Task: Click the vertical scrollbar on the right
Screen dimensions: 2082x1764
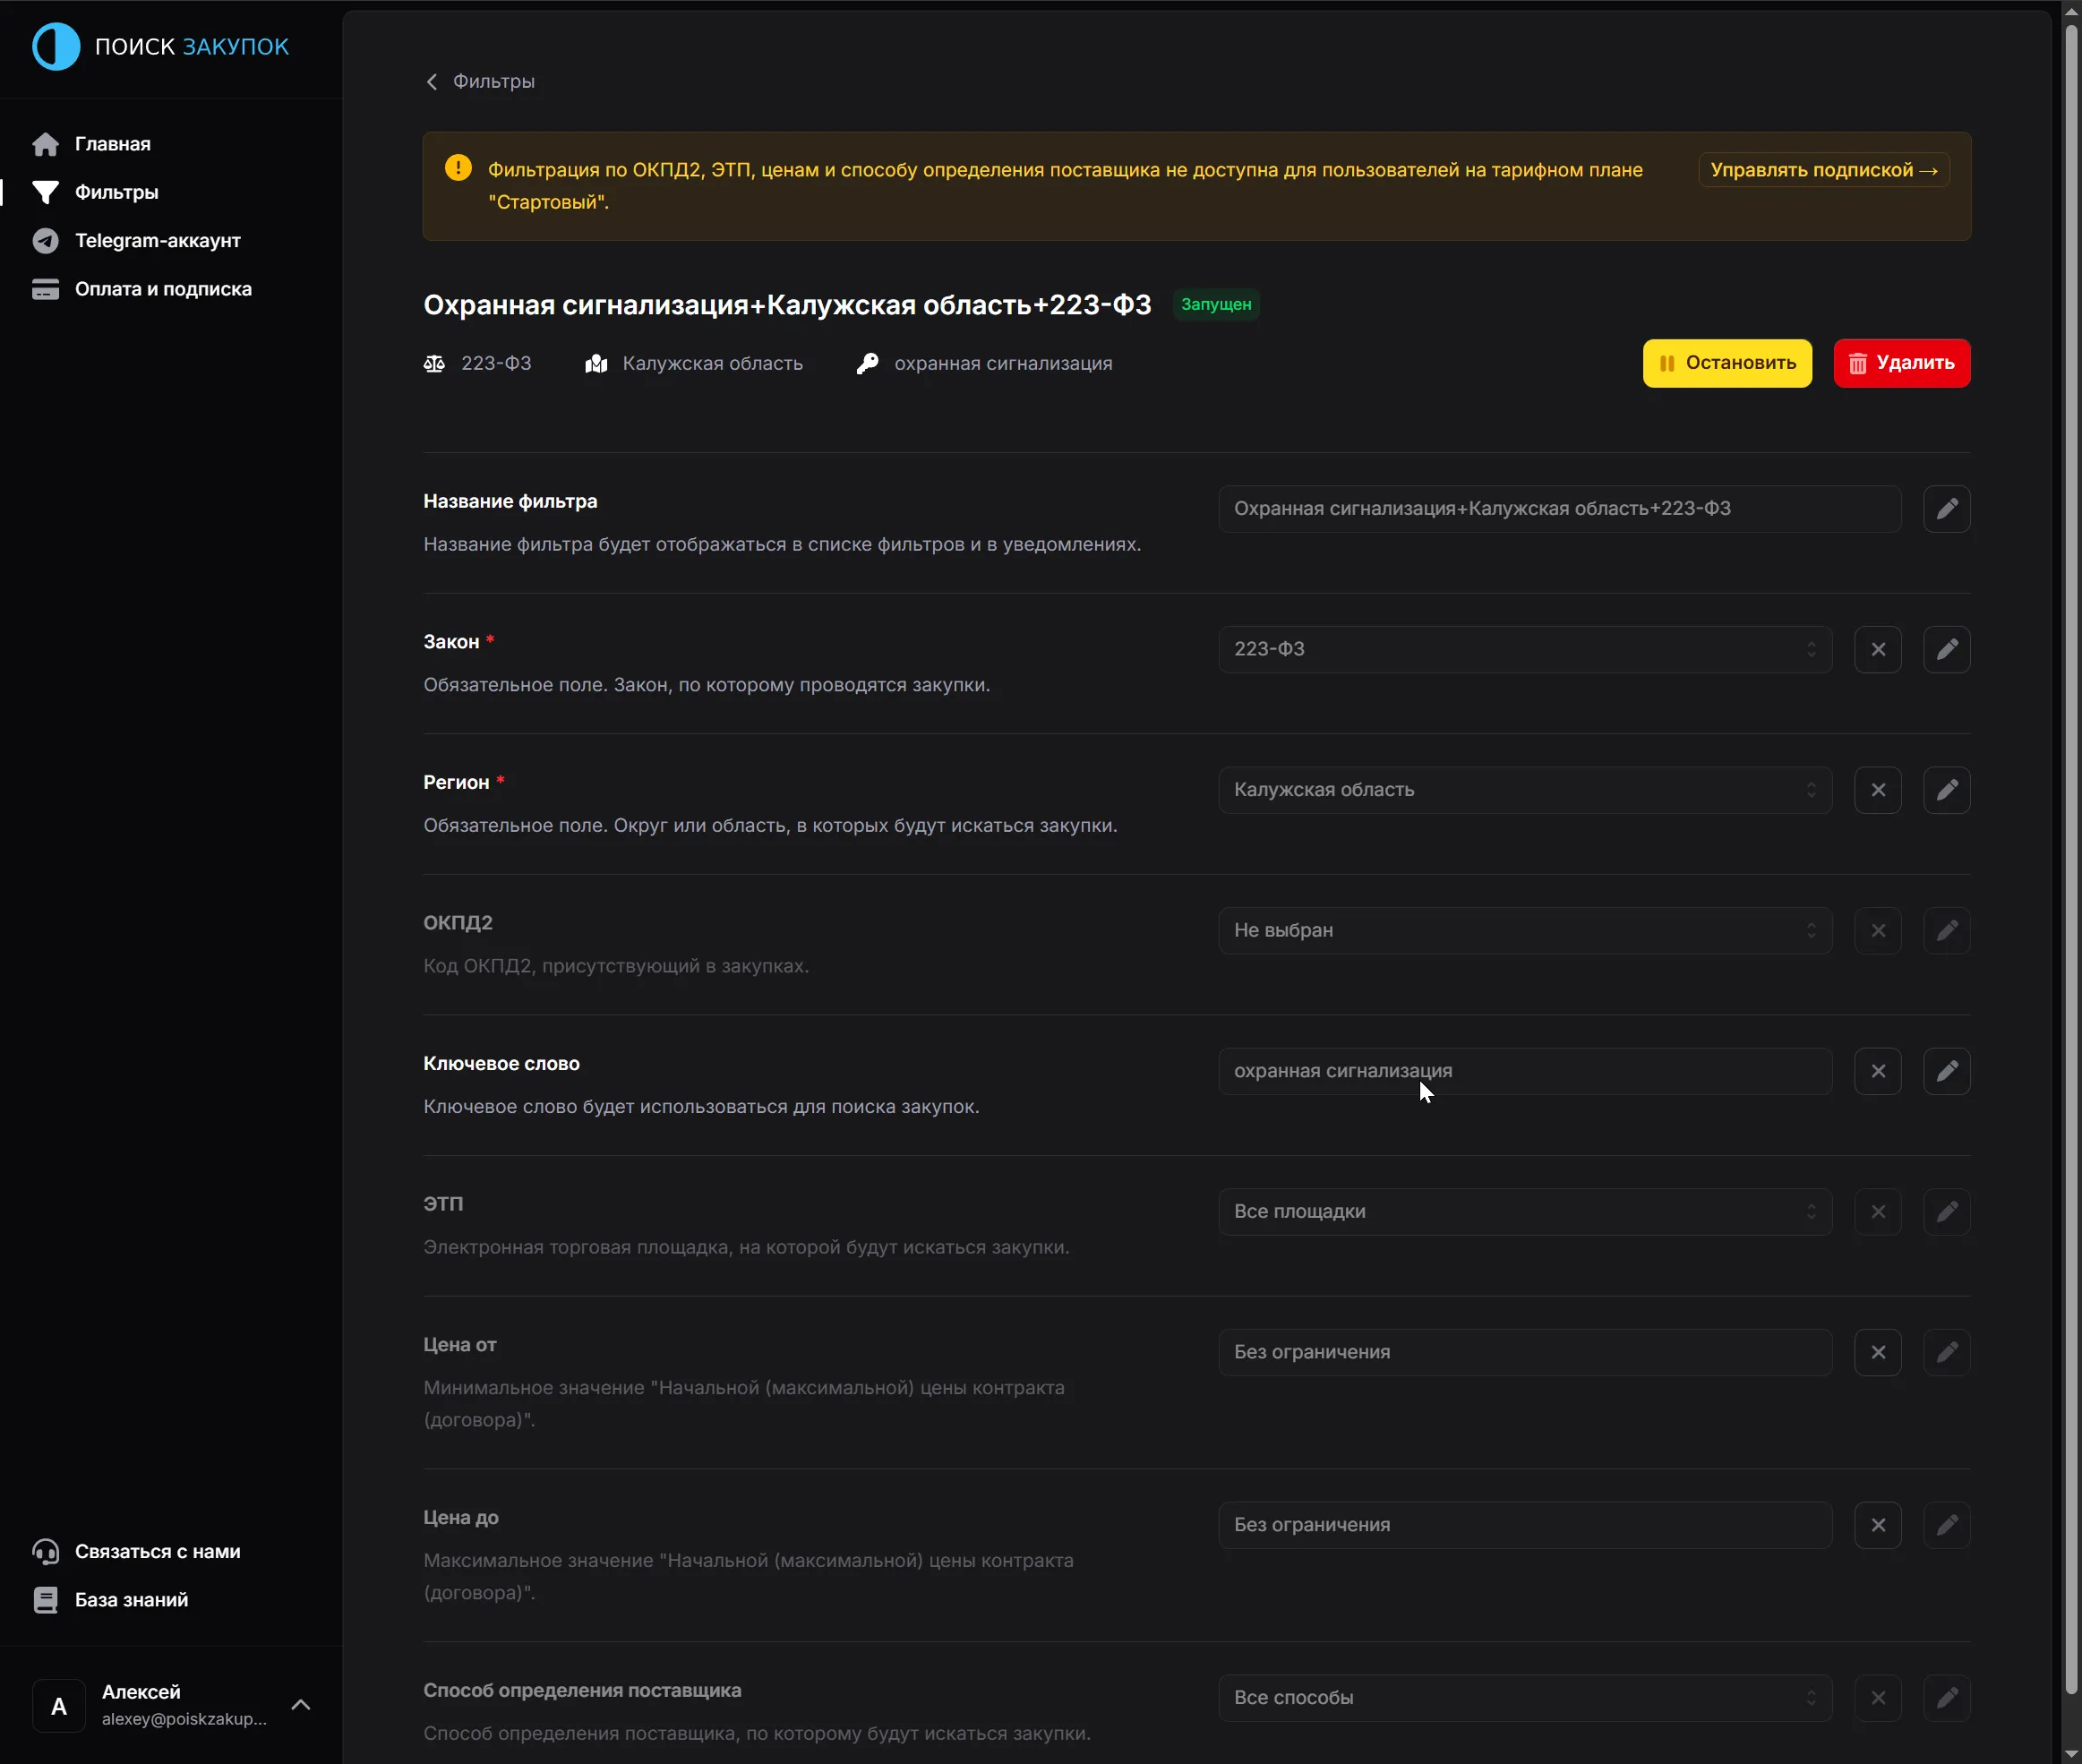Action: [x=2071, y=860]
